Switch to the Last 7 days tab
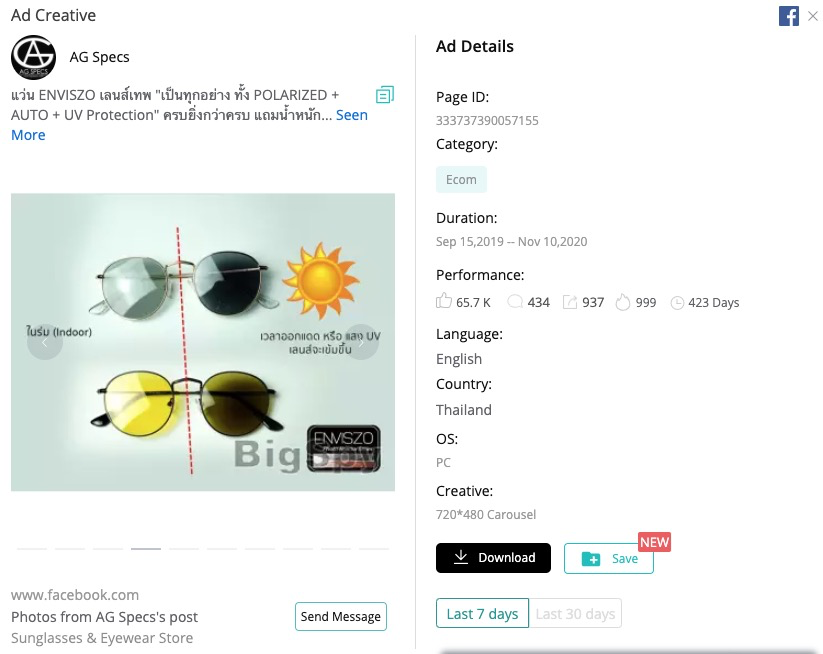This screenshot has height=654, width=823. pyautogui.click(x=482, y=613)
